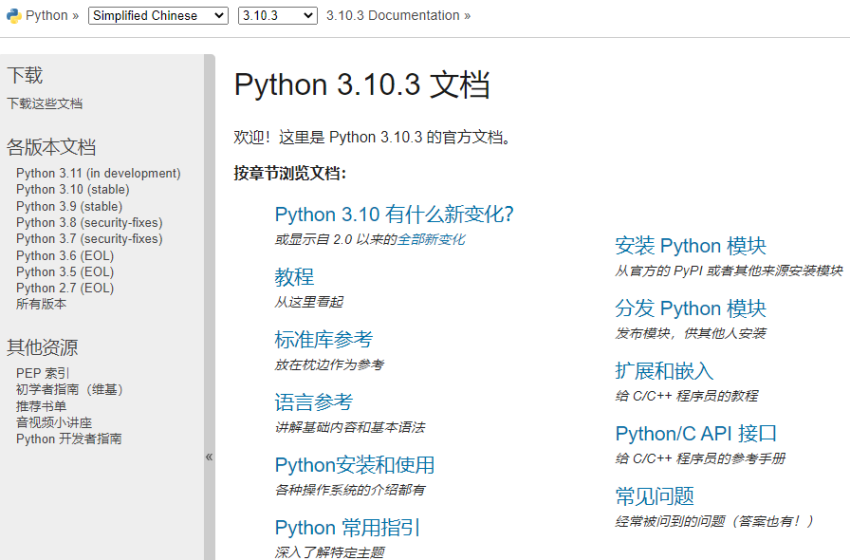The image size is (851, 560).
Task: Open Python 3.11 (in development) docs
Action: tap(98, 173)
